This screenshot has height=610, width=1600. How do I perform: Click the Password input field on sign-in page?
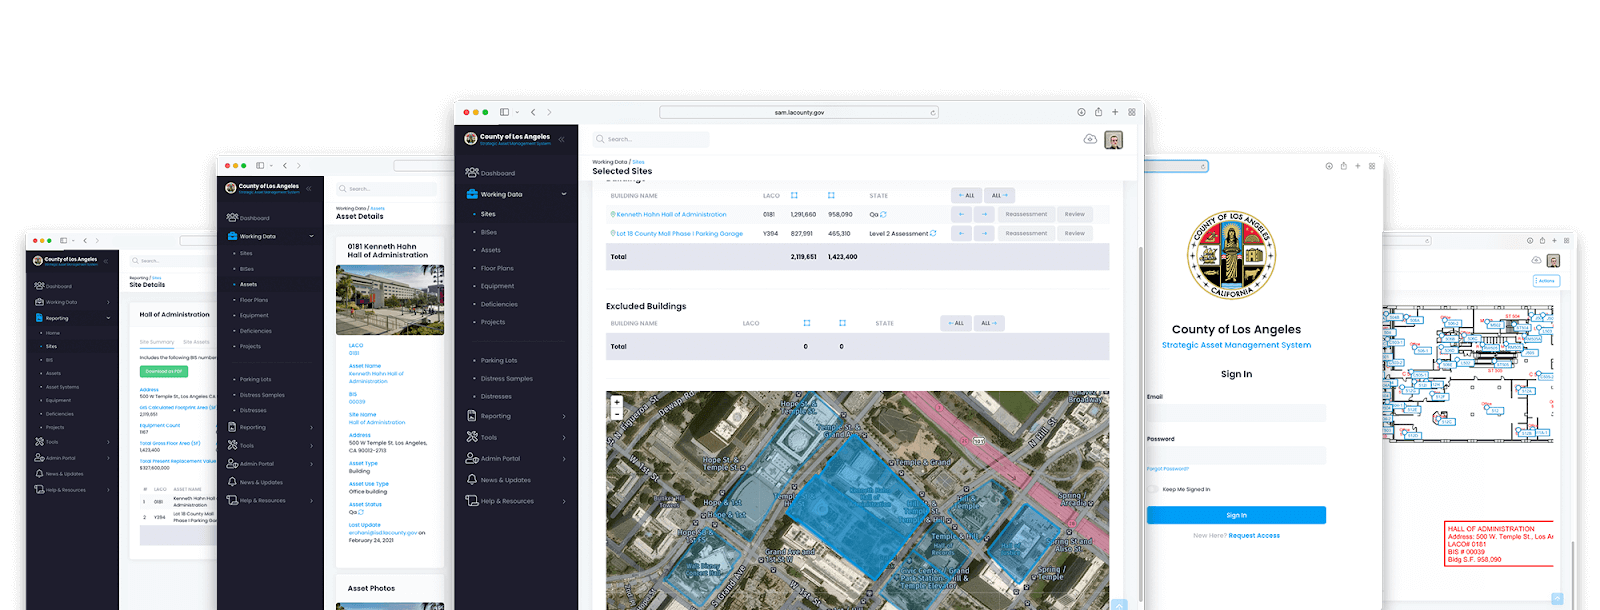[1236, 455]
